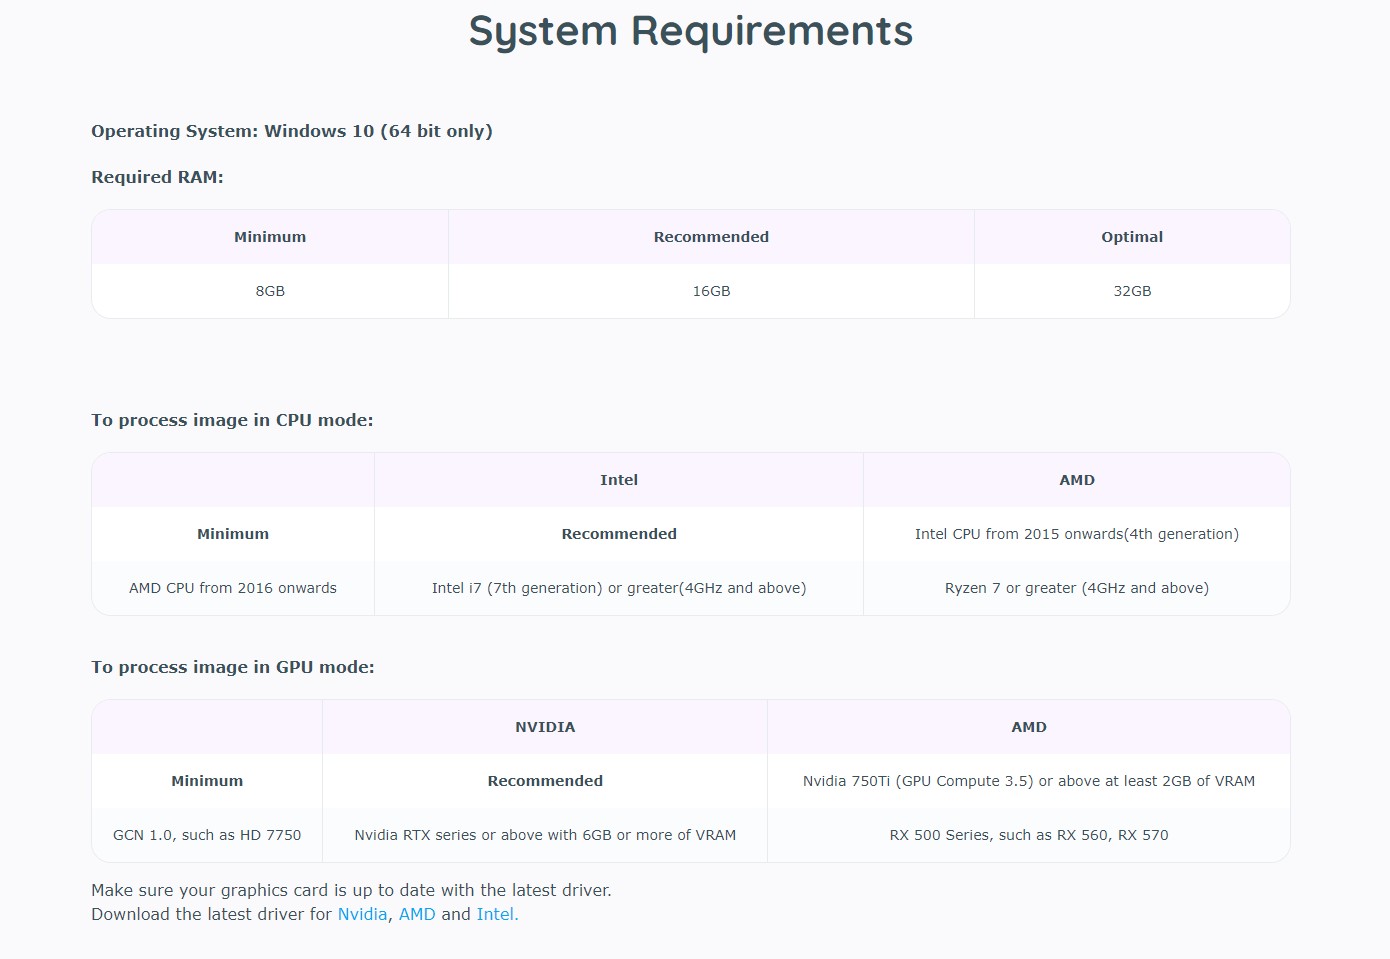
Task: Click 'Intel CPU from 2015 onwards(4th generation)' cell
Action: [1077, 534]
